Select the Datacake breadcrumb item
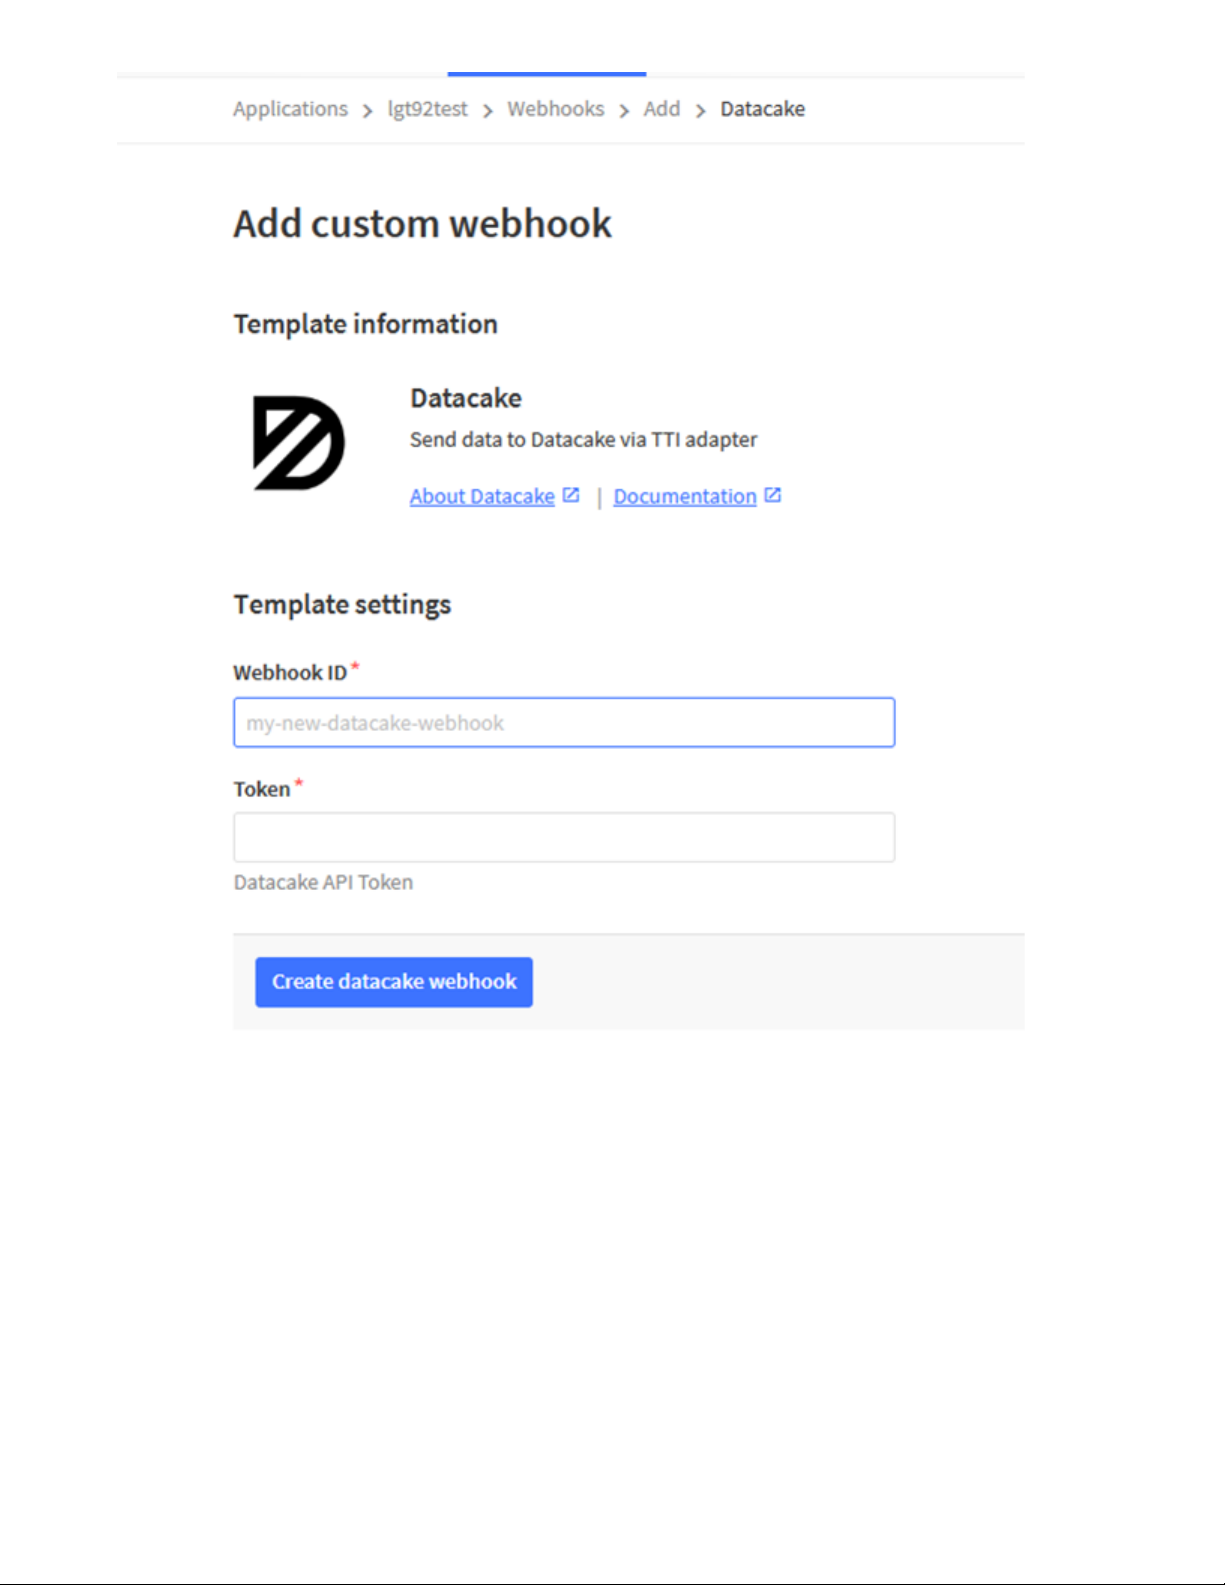1225x1585 pixels. tap(762, 109)
